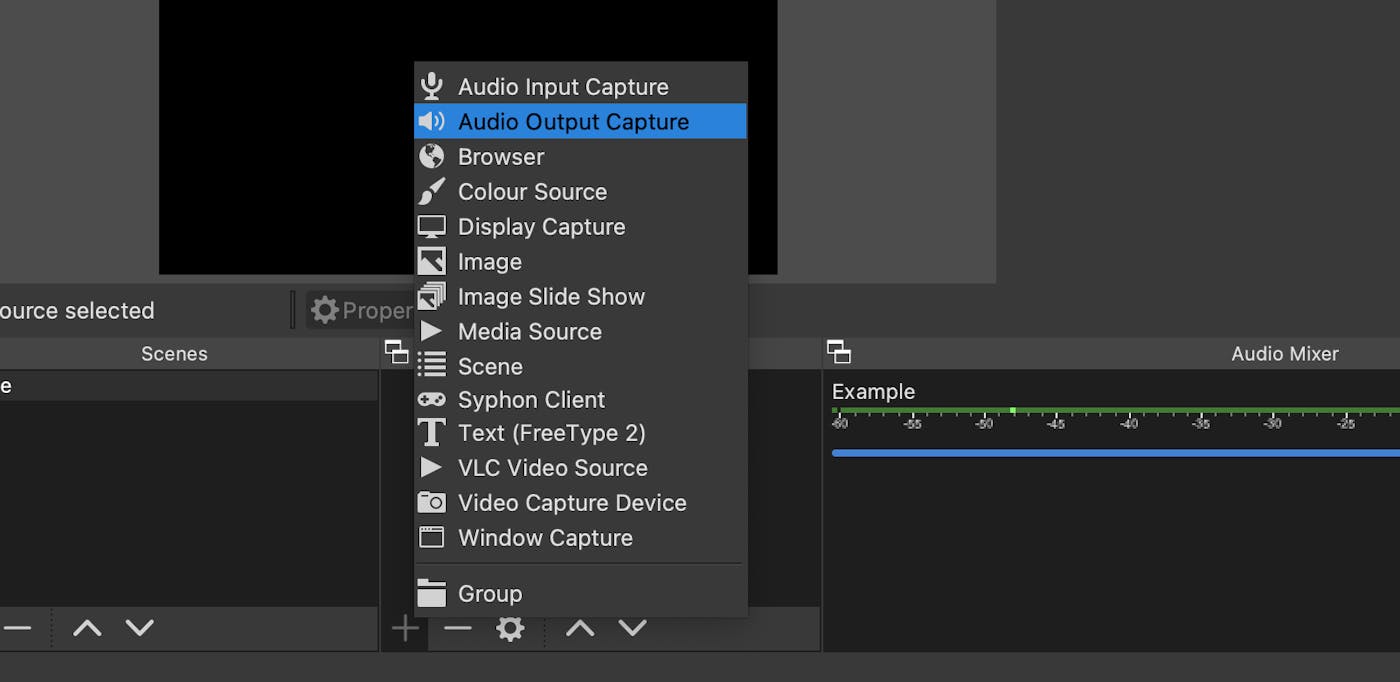Remove the selected source with the minus button
Image resolution: width=1400 pixels, height=682 pixels.
point(458,628)
